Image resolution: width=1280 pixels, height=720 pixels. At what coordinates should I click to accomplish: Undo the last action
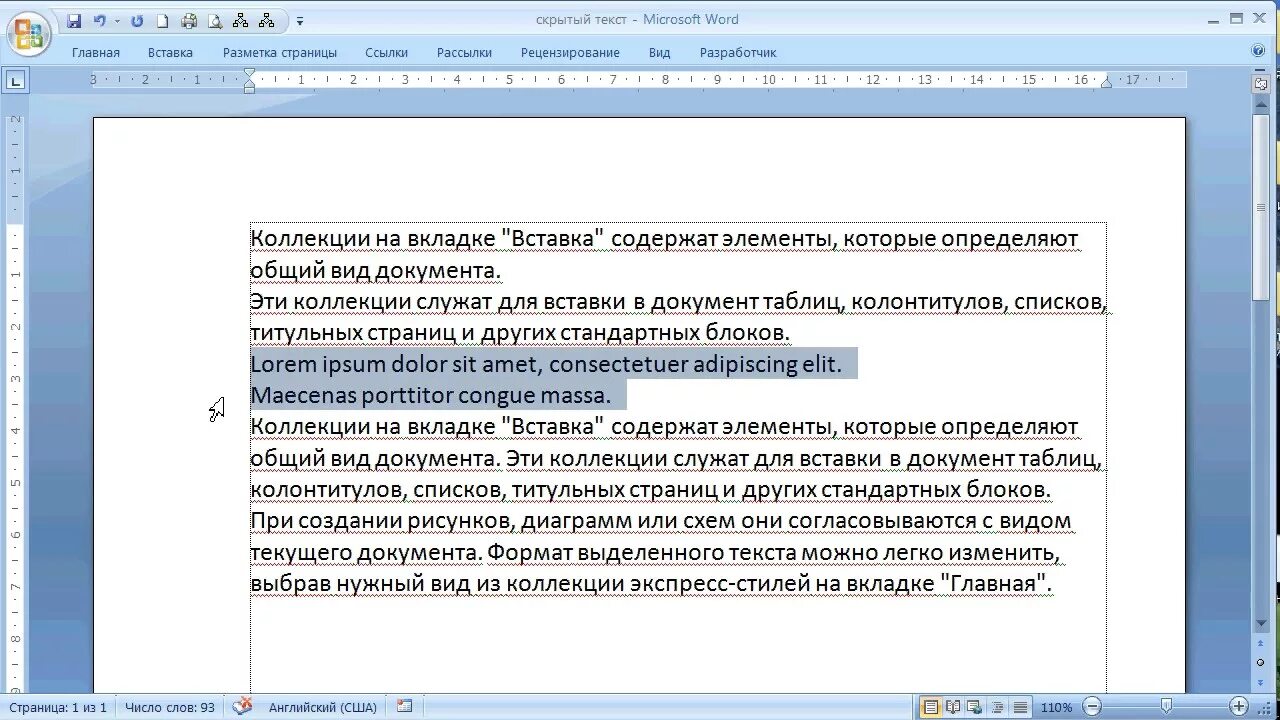99,20
